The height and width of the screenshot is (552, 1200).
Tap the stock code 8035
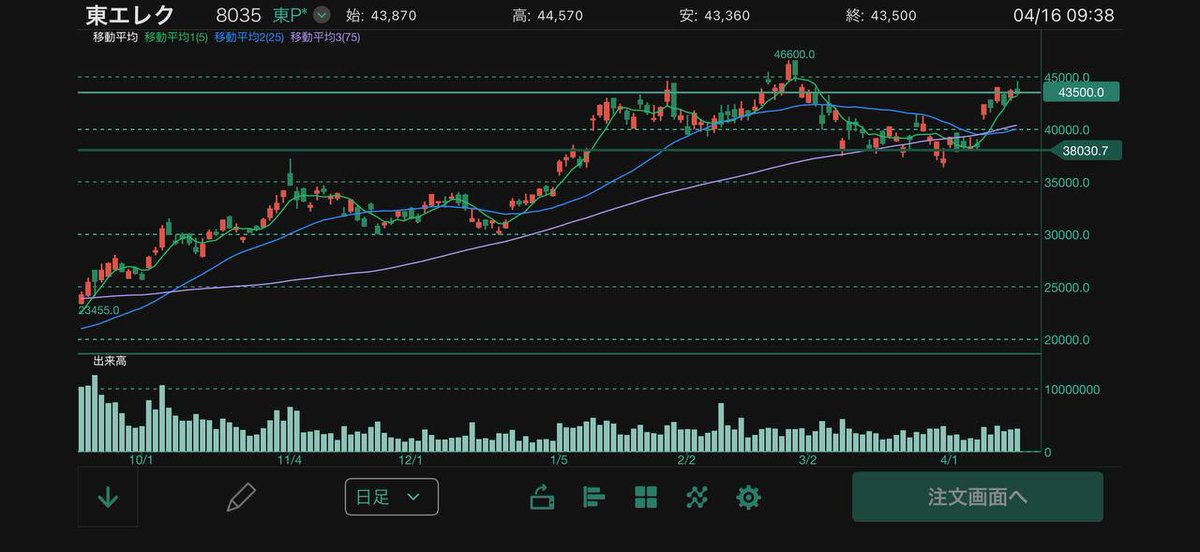(238, 15)
